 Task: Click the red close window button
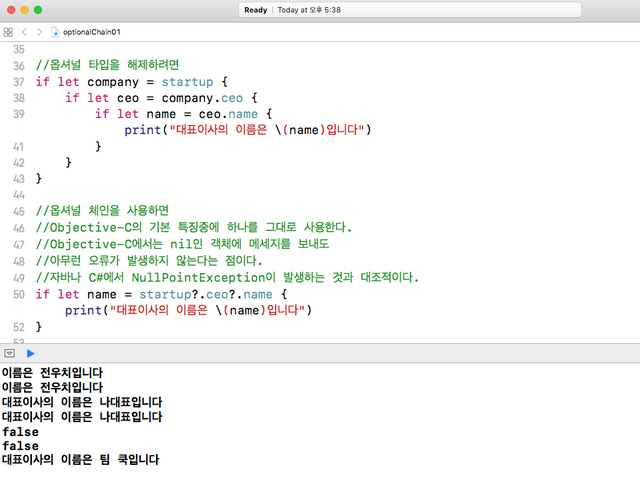pyautogui.click(x=11, y=10)
